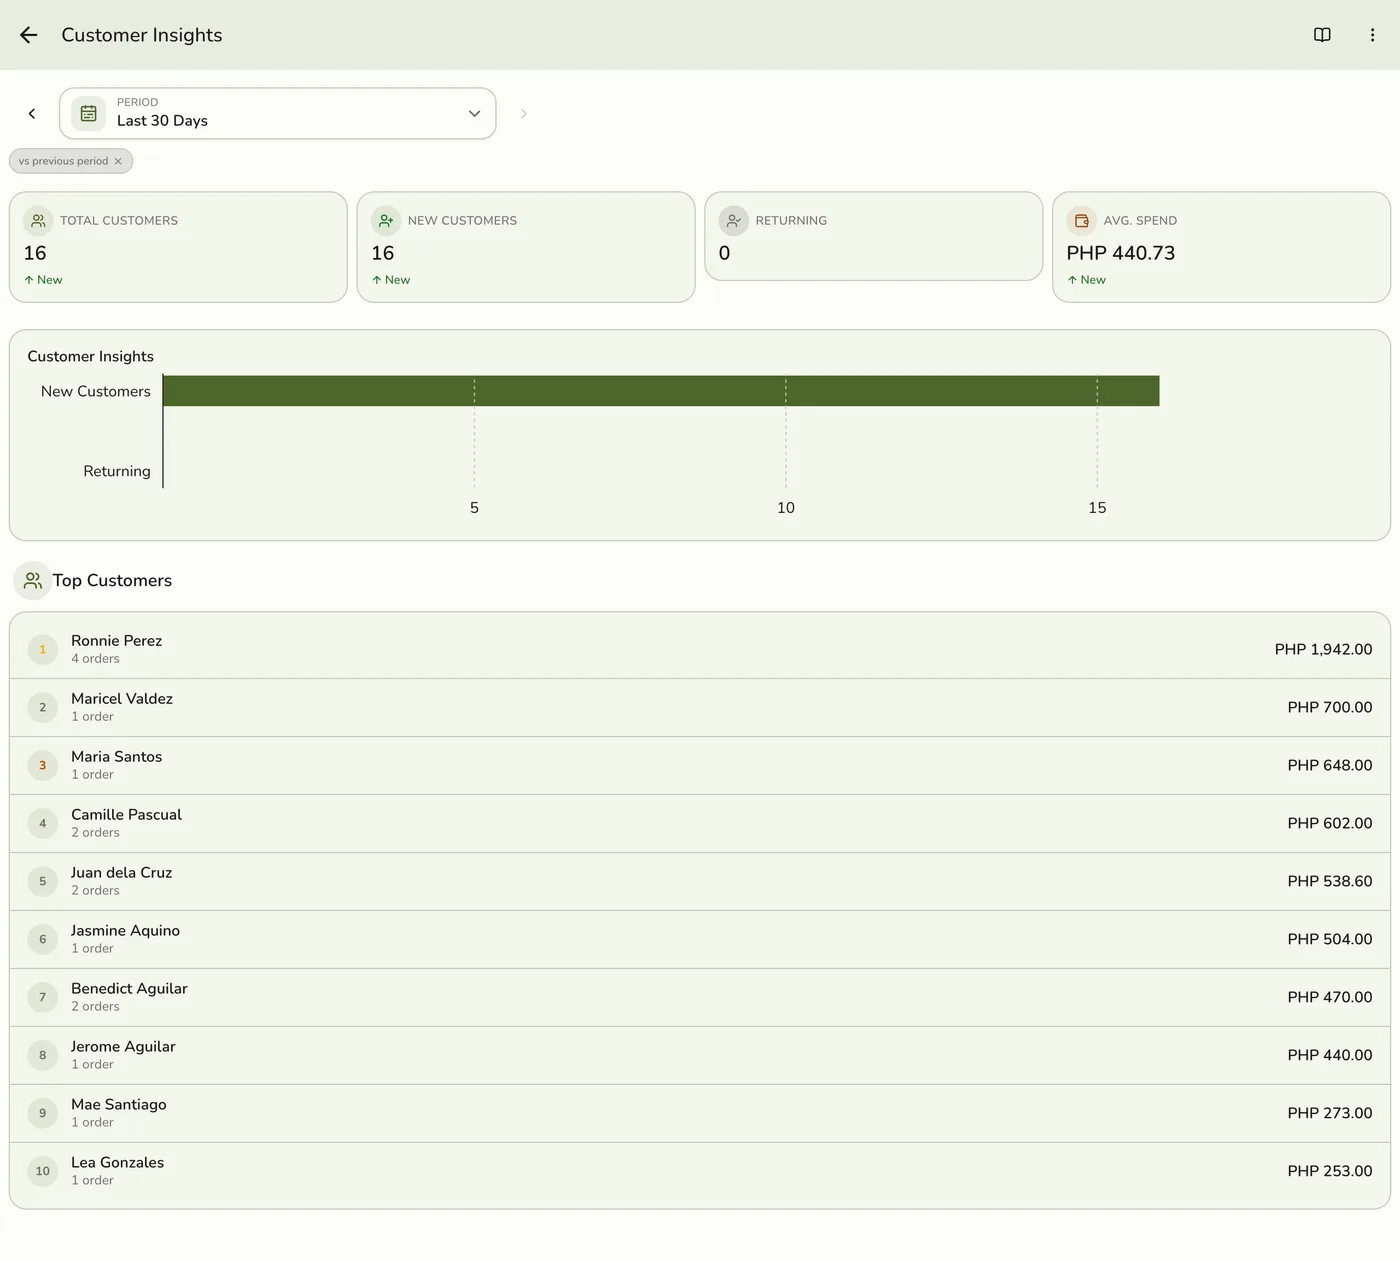Screen dimensions: 1400x1262
Task: Open the three-dot overflow menu
Action: pyautogui.click(x=1372, y=35)
